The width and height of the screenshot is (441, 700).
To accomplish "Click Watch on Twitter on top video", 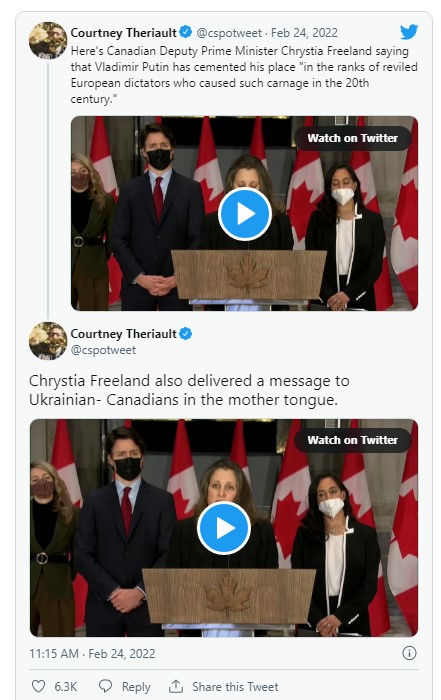I will point(353,138).
